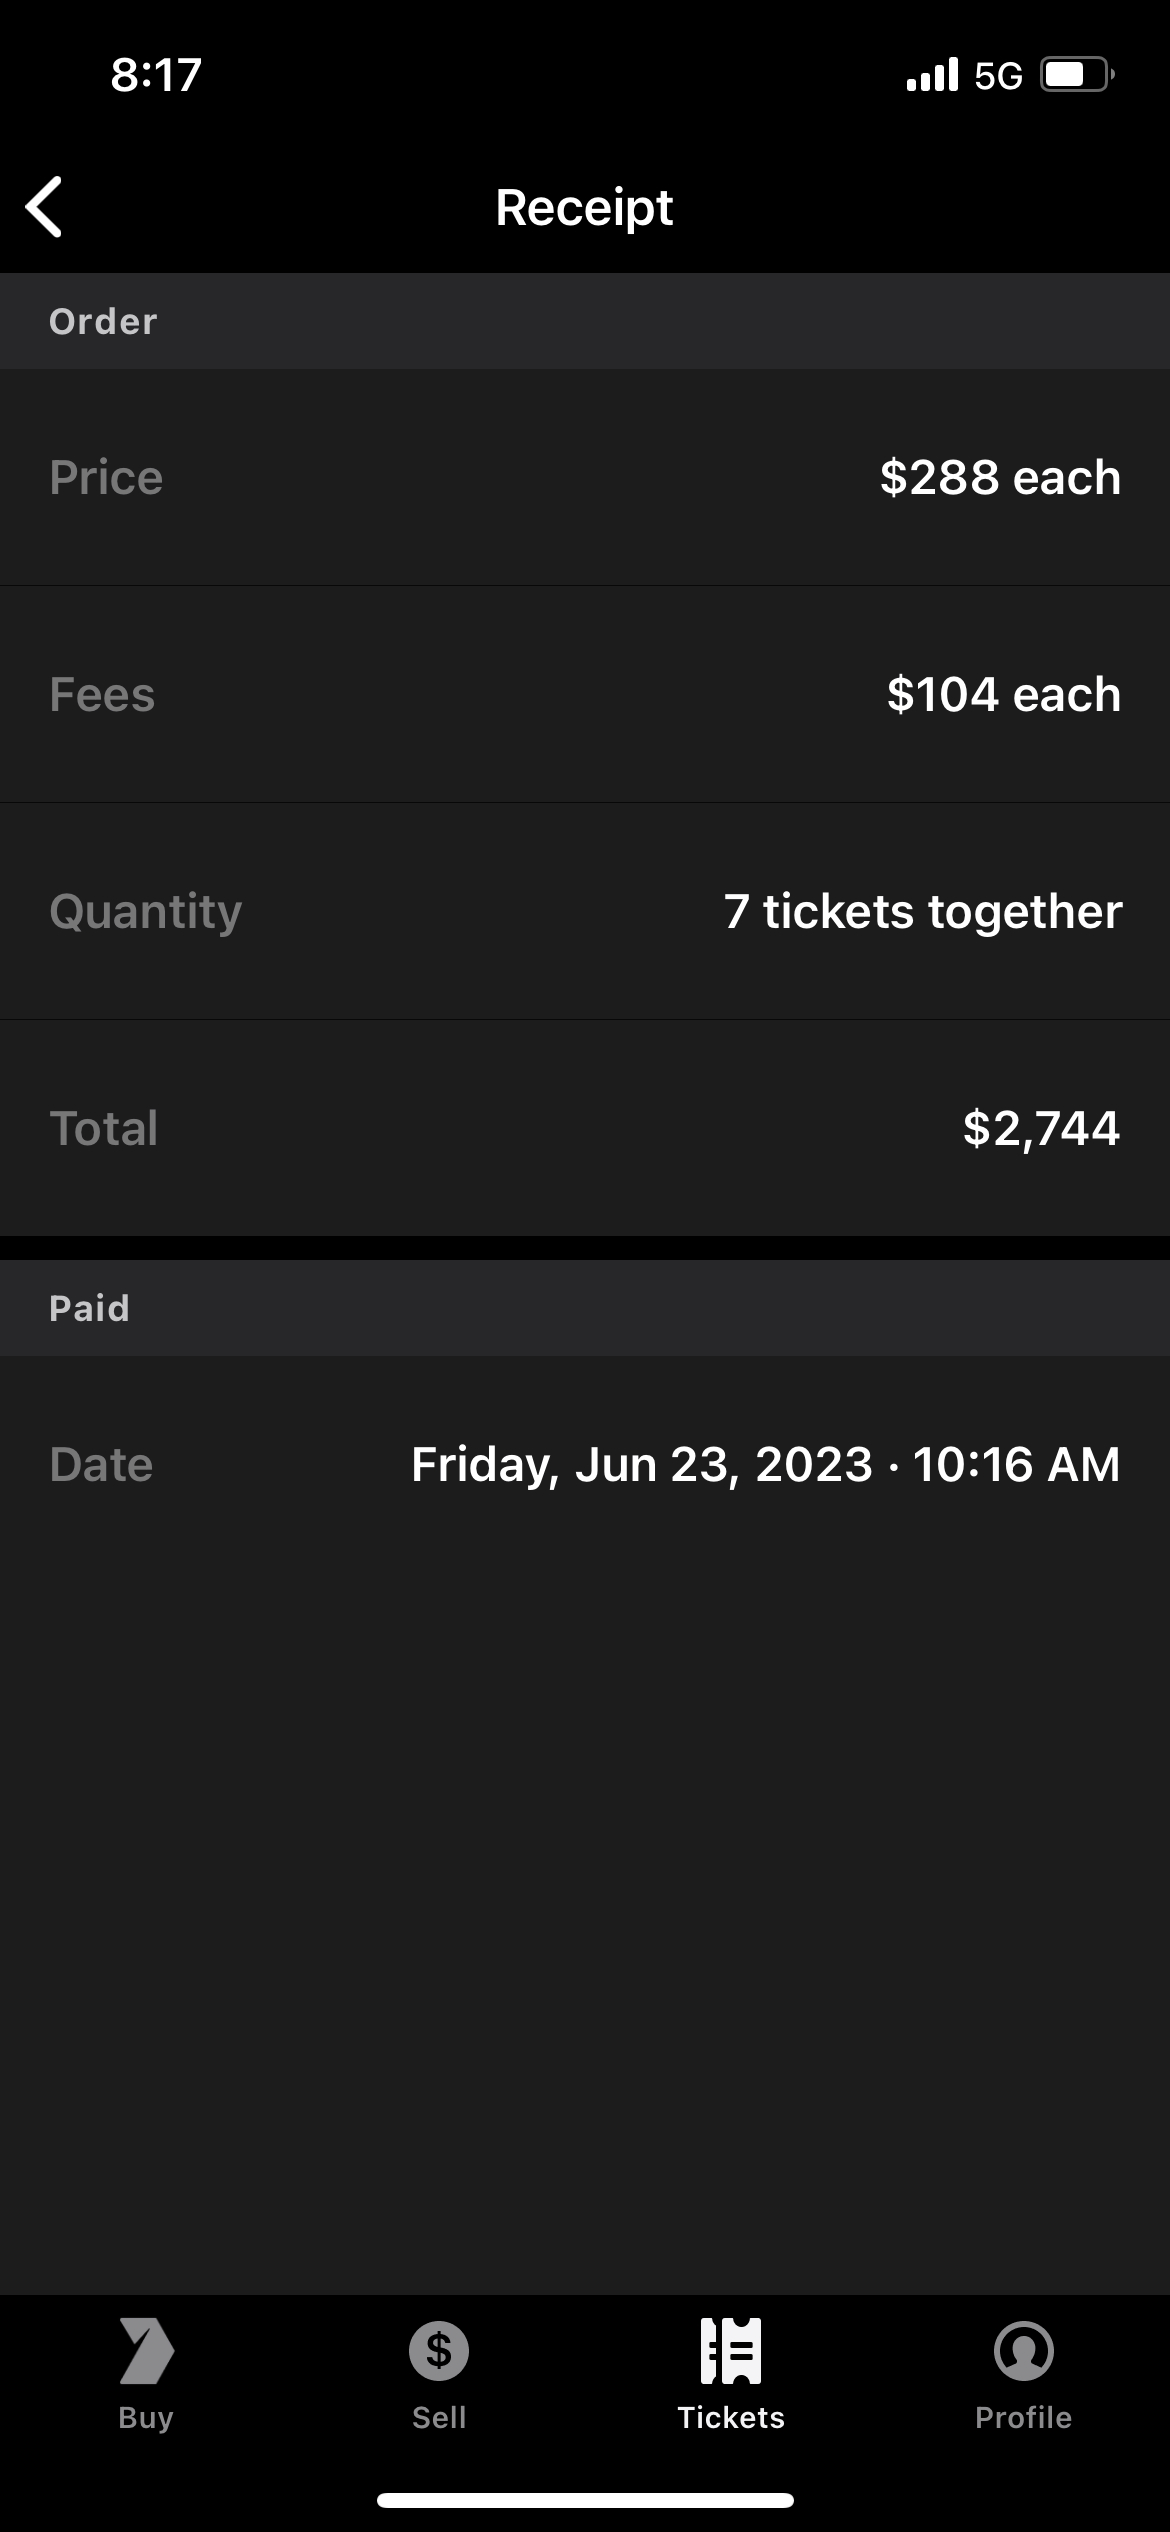Tap the battery status icon
This screenshot has height=2532, width=1170.
click(1077, 75)
